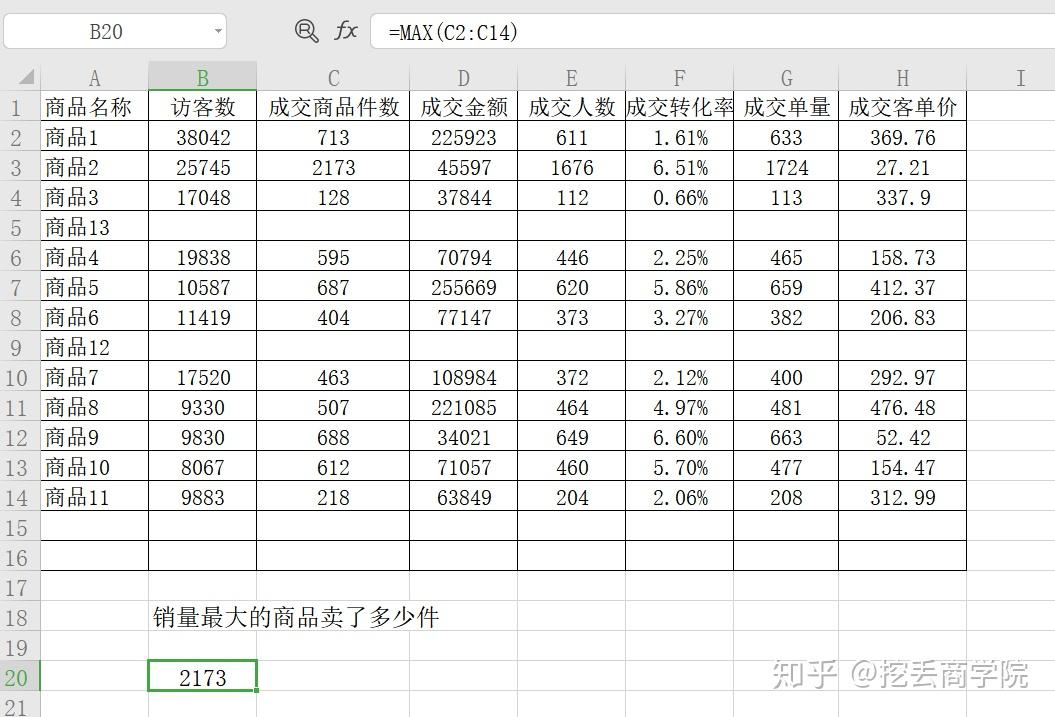
Task: Click the magnifier lookup icon beside fx
Action: [x=306, y=31]
